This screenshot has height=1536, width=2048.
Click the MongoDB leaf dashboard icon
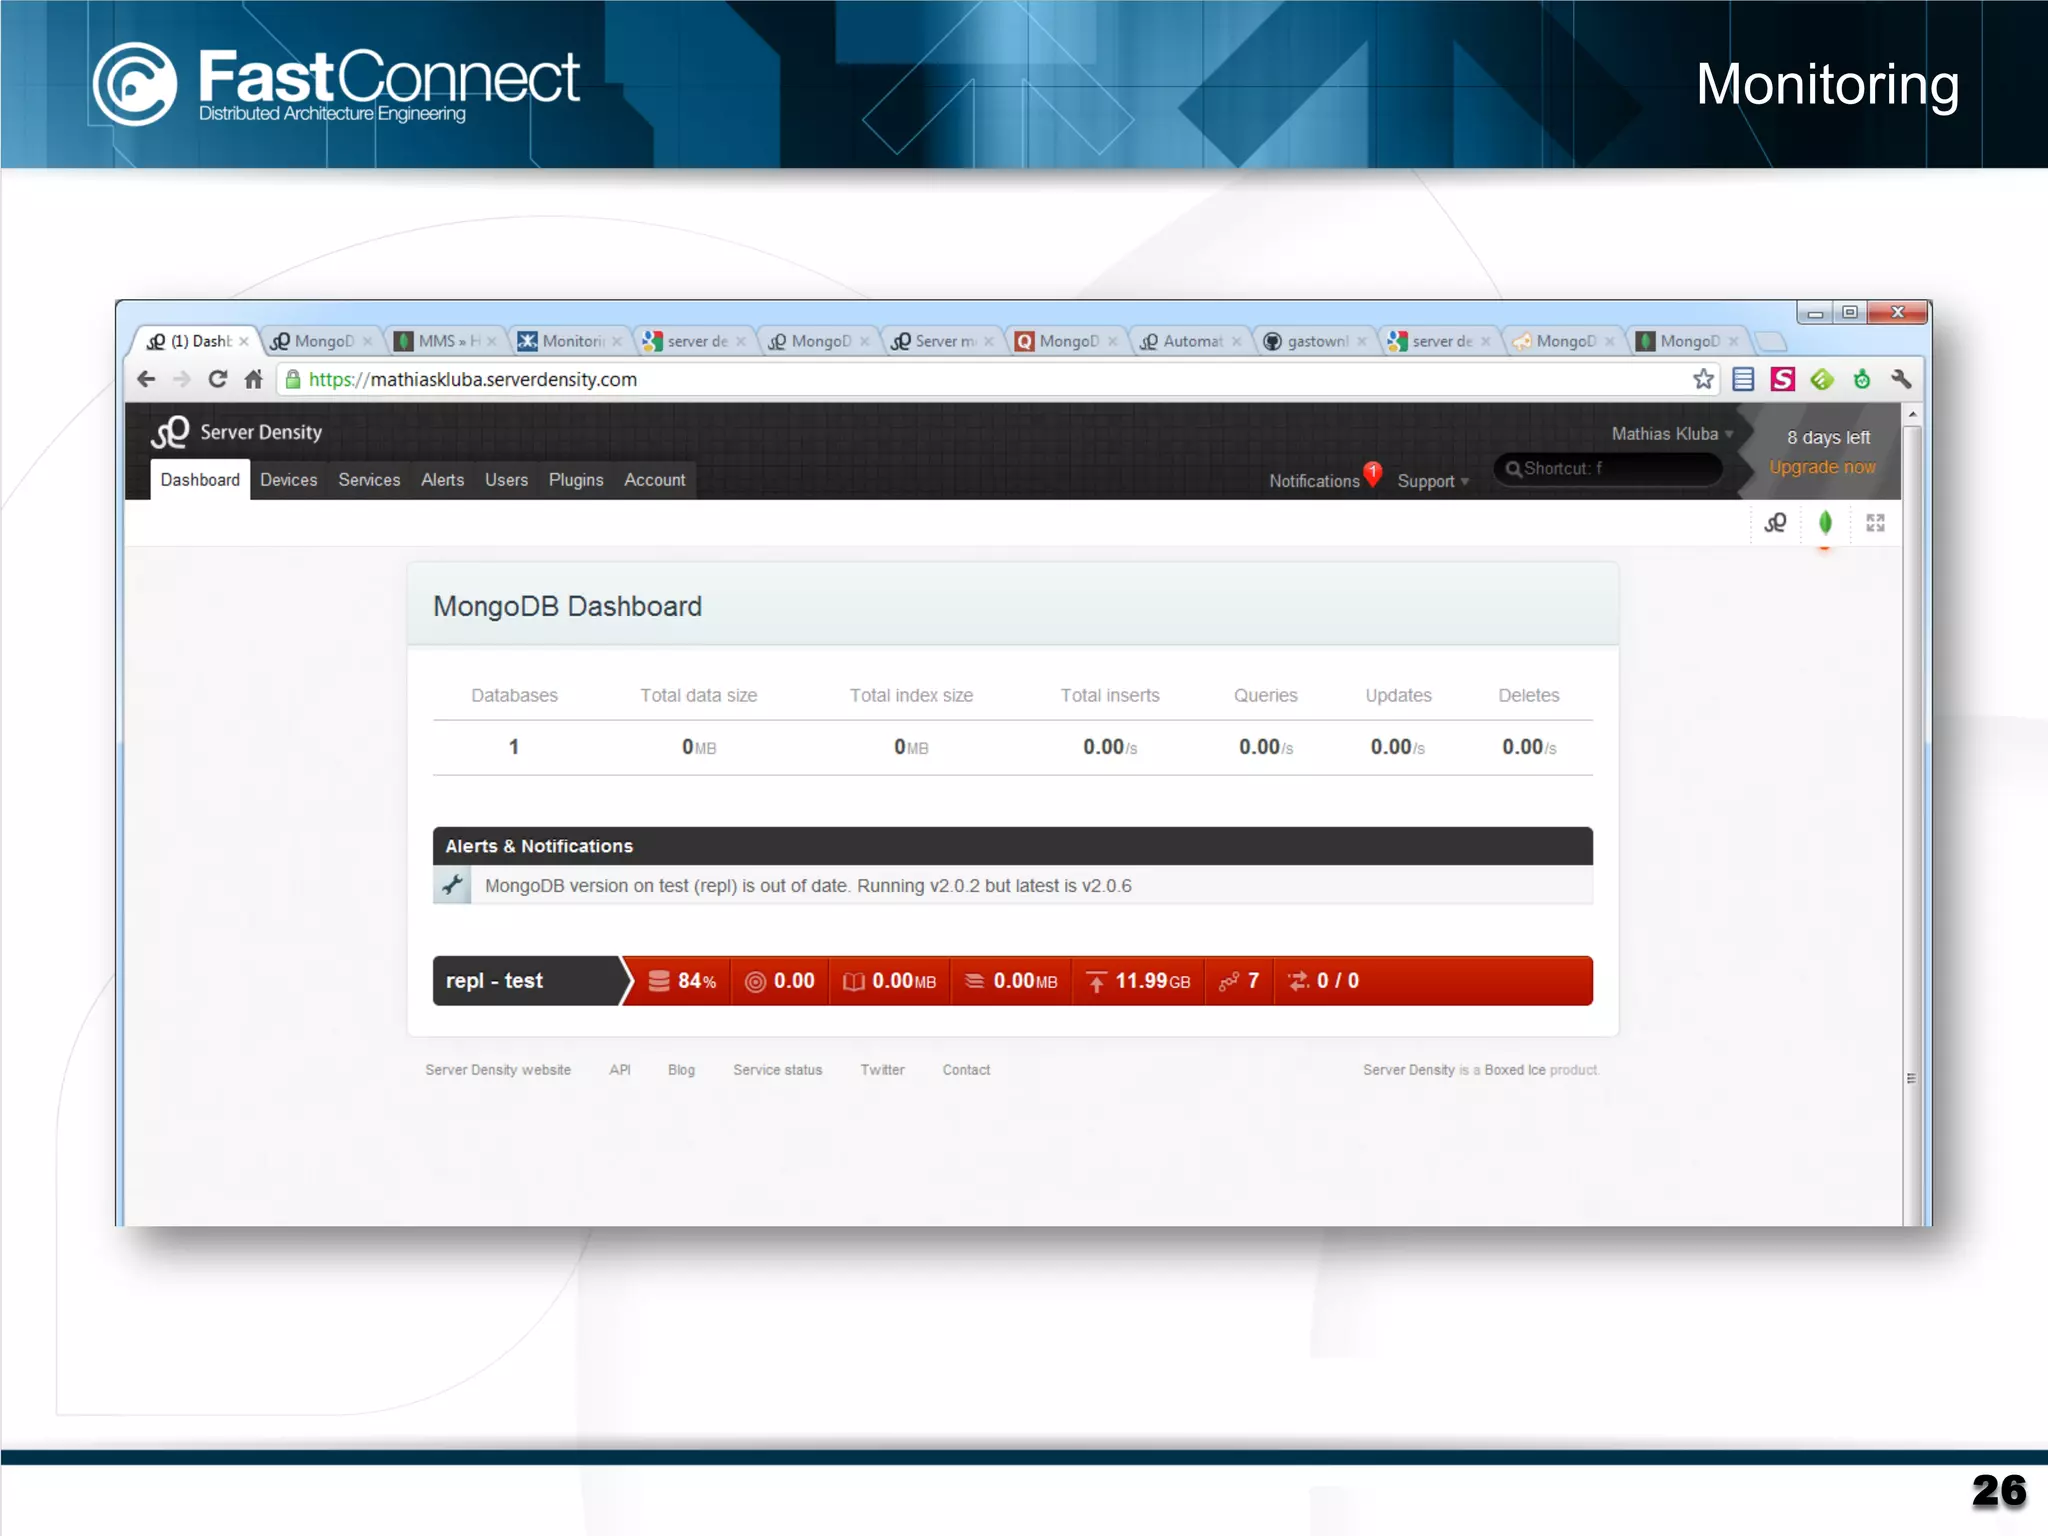coord(1825,522)
